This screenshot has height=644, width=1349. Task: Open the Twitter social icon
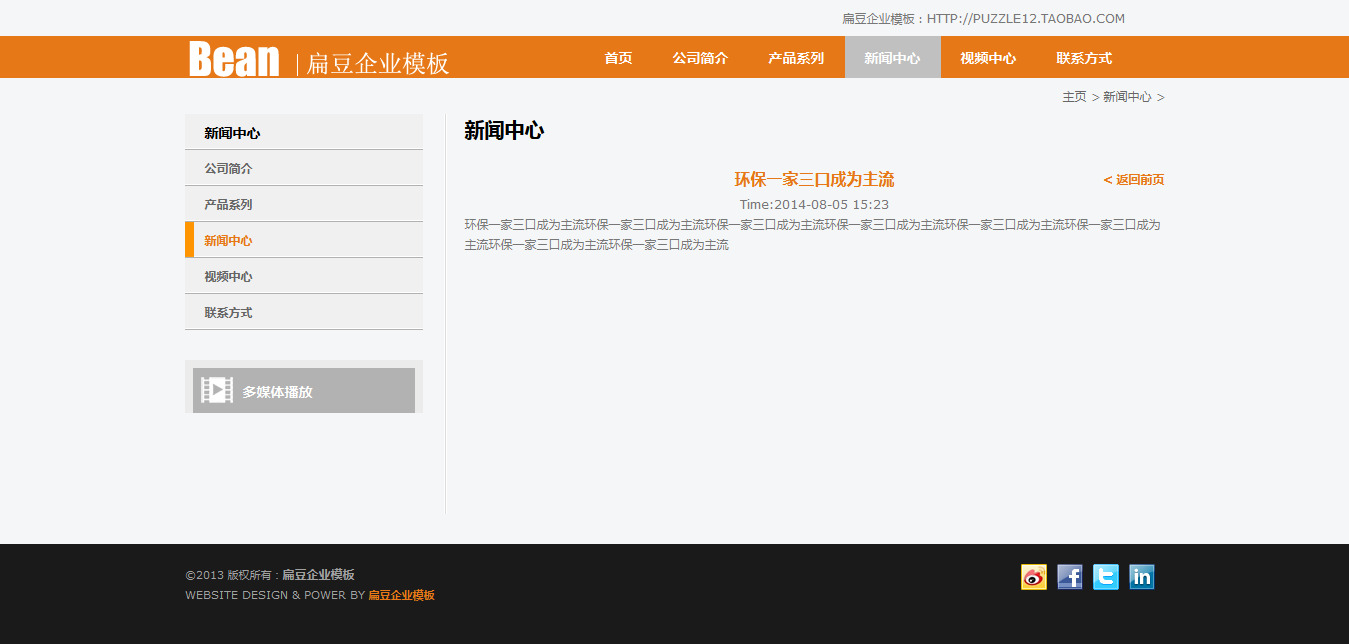tap(1105, 577)
